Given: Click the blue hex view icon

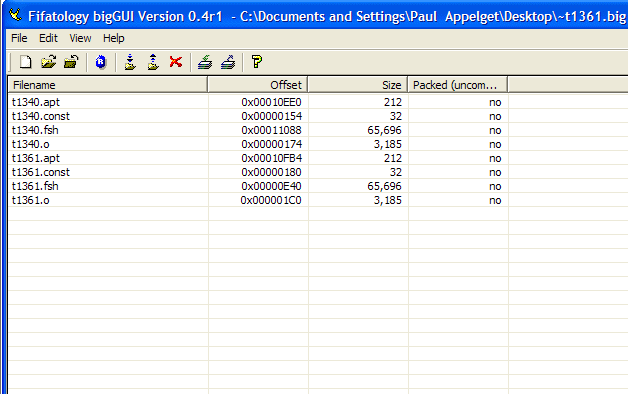Looking at the screenshot, I should (x=101, y=62).
